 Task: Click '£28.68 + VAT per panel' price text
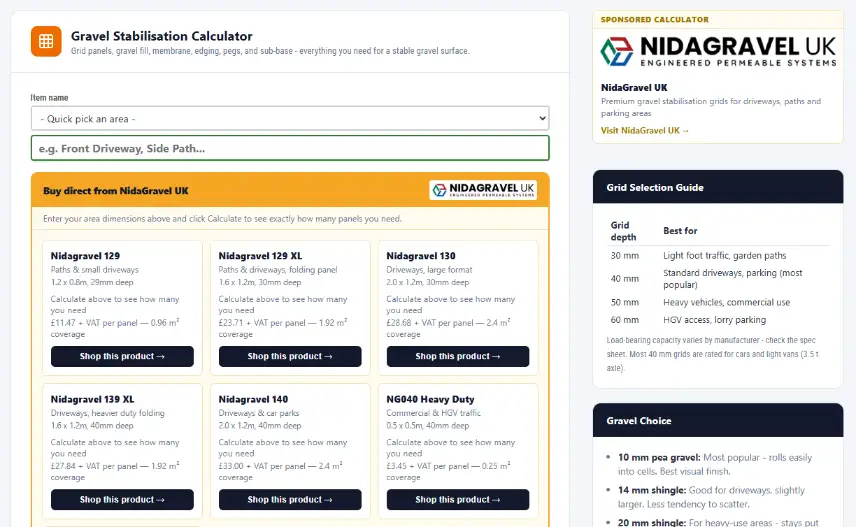coord(430,323)
